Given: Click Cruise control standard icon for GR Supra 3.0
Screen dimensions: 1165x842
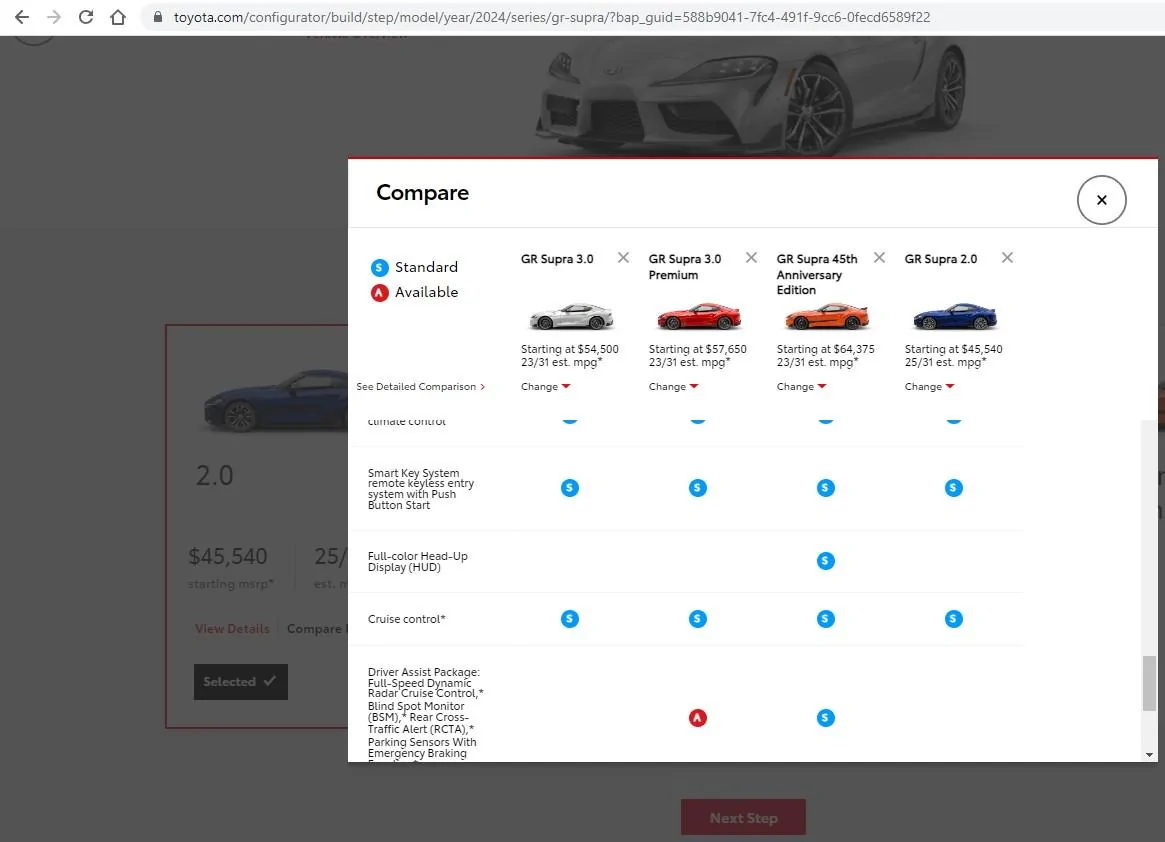Looking at the screenshot, I should point(570,618).
